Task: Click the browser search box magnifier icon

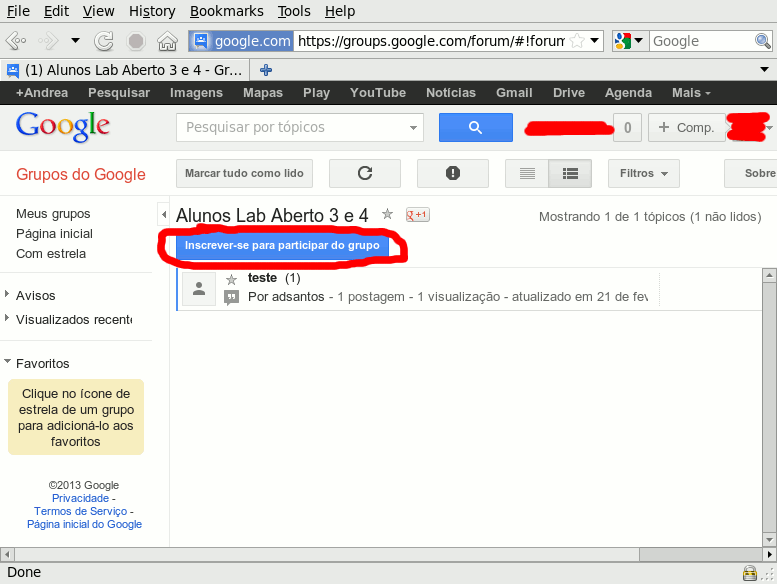Action: tap(762, 41)
